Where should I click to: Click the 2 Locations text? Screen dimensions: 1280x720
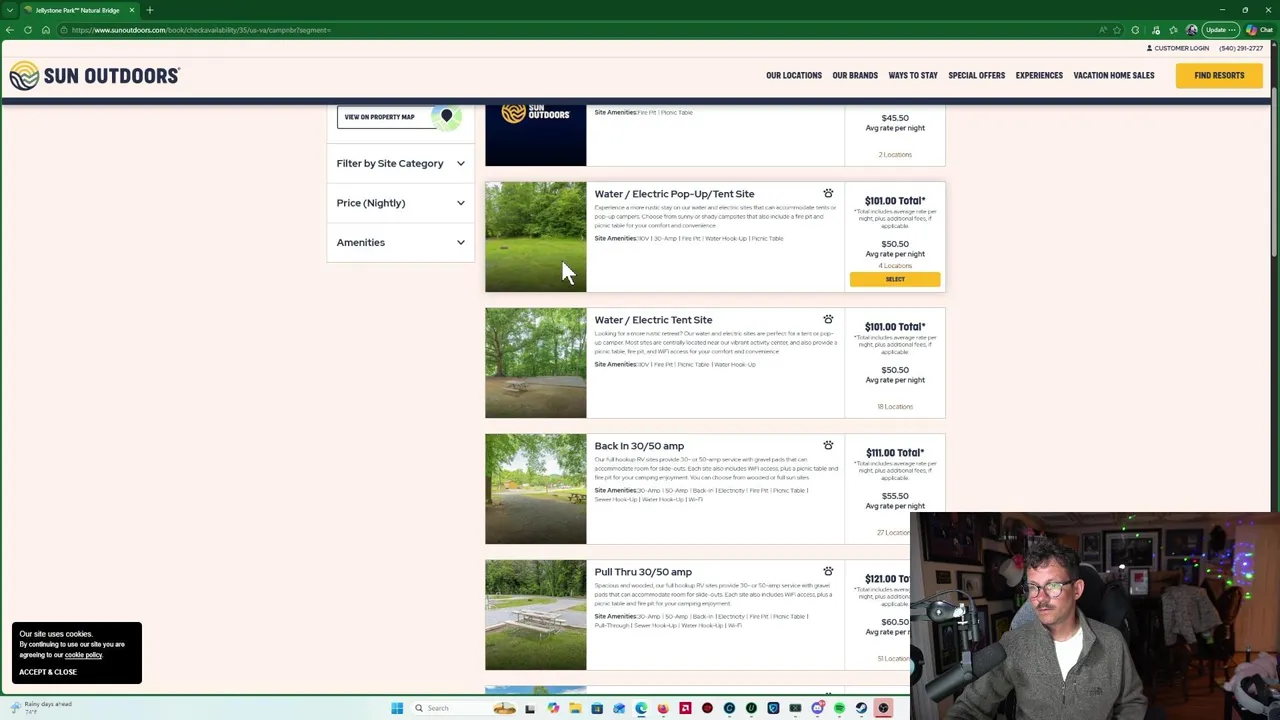(x=895, y=155)
